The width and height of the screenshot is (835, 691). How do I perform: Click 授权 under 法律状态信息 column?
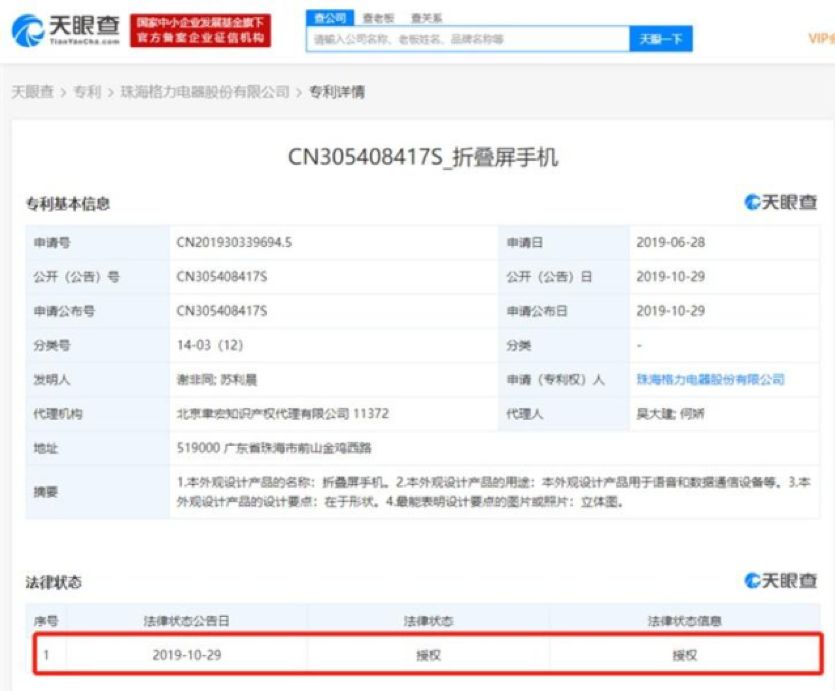[685, 655]
